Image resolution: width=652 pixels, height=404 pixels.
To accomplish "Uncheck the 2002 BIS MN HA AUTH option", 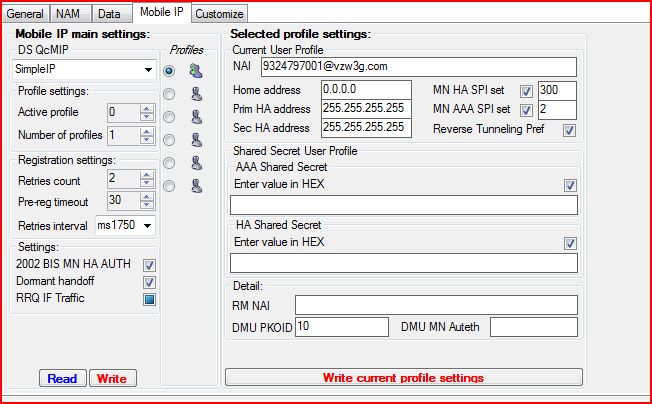I will [149, 265].
